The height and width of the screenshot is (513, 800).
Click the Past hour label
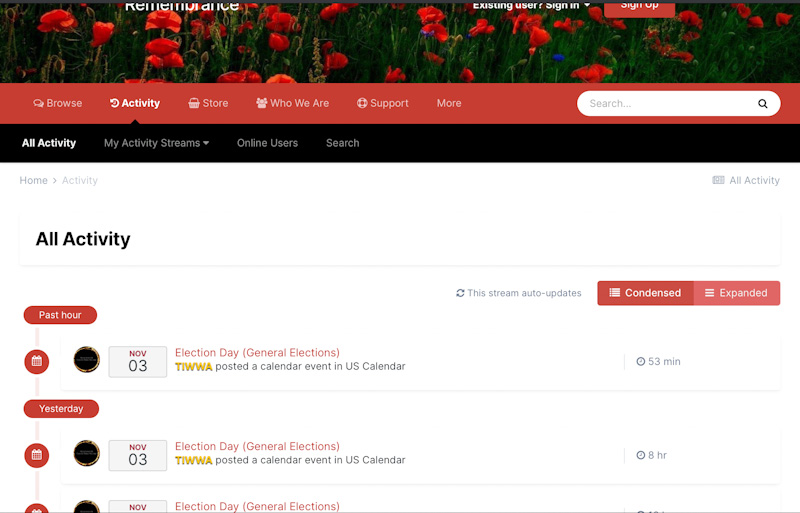[x=60, y=315]
